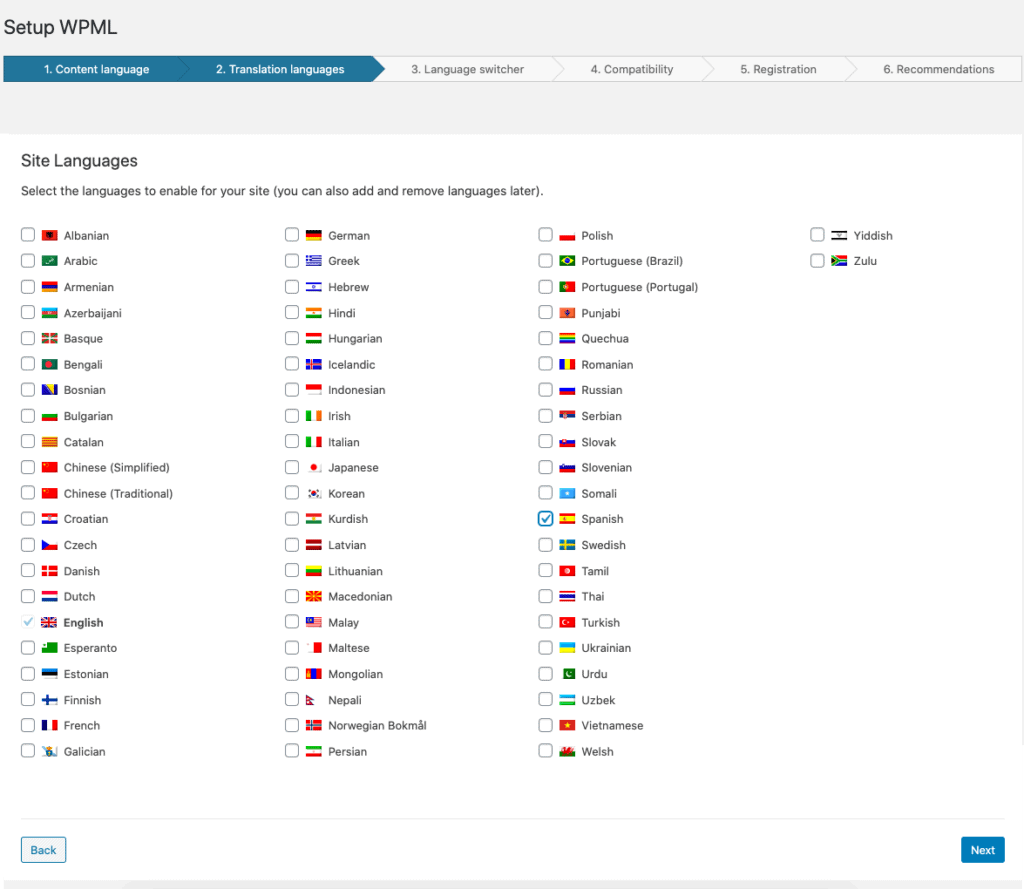This screenshot has height=889, width=1024.
Task: Enable the Russian language checkbox
Action: point(545,390)
